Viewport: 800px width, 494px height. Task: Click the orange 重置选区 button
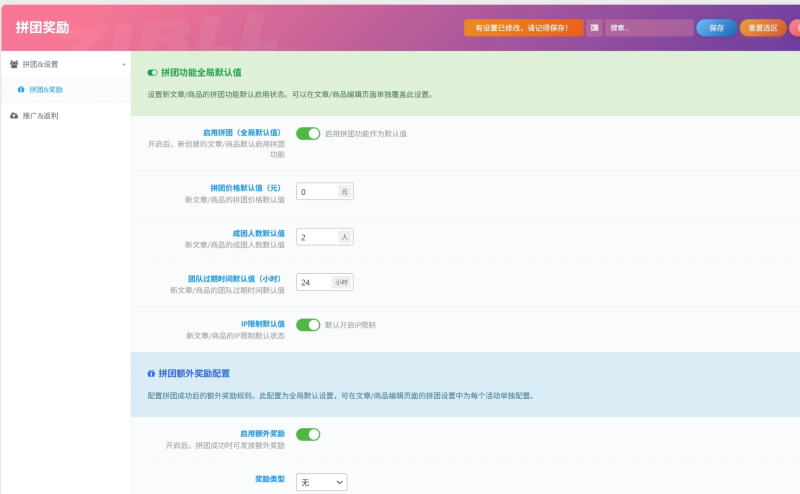[763, 28]
